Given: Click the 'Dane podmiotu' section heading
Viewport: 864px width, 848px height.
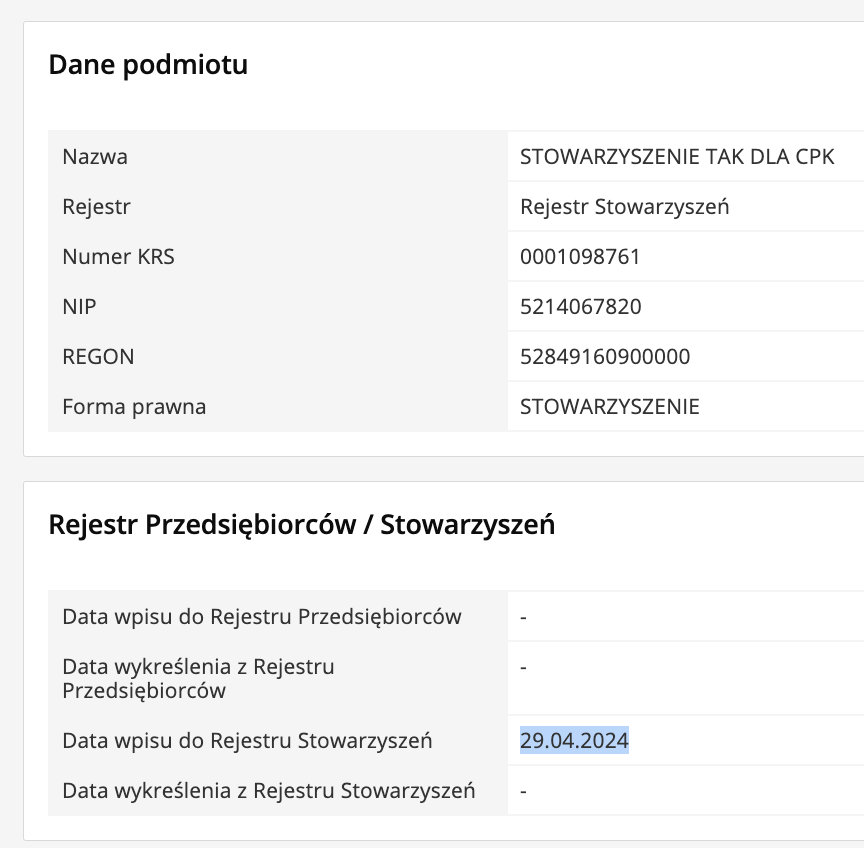Looking at the screenshot, I should pyautogui.click(x=148, y=64).
